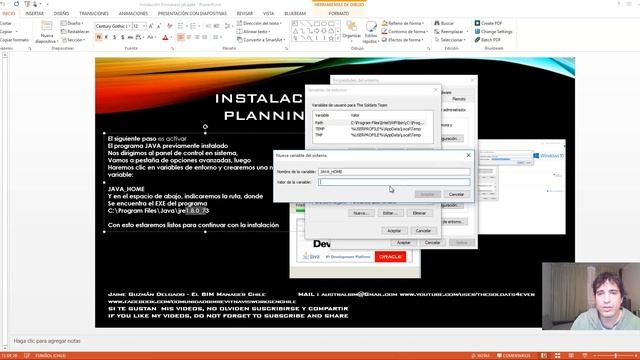Screen dimensions: 640x360
Task: Open the Aa change case dropdown
Action: coord(151,37)
